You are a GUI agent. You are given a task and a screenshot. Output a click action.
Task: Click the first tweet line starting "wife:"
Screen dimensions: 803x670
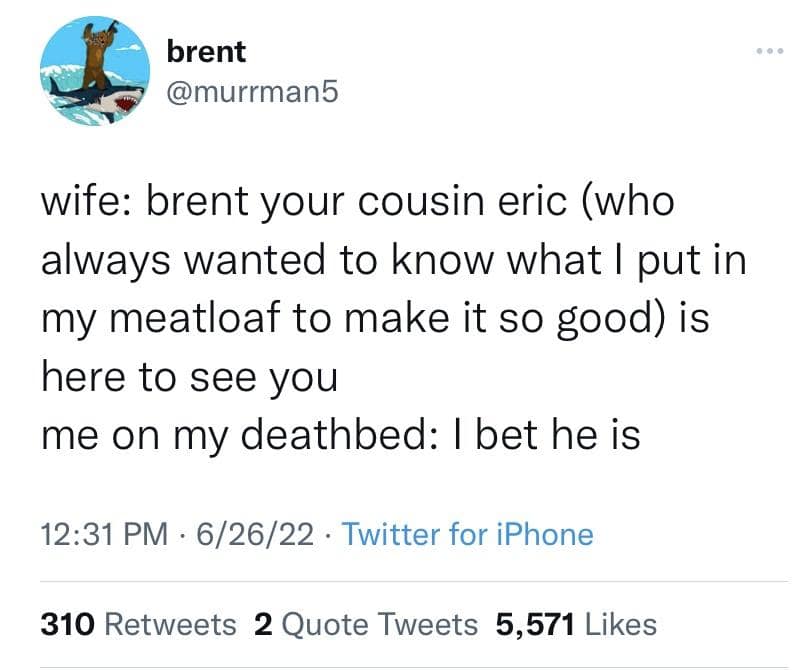click(x=357, y=203)
